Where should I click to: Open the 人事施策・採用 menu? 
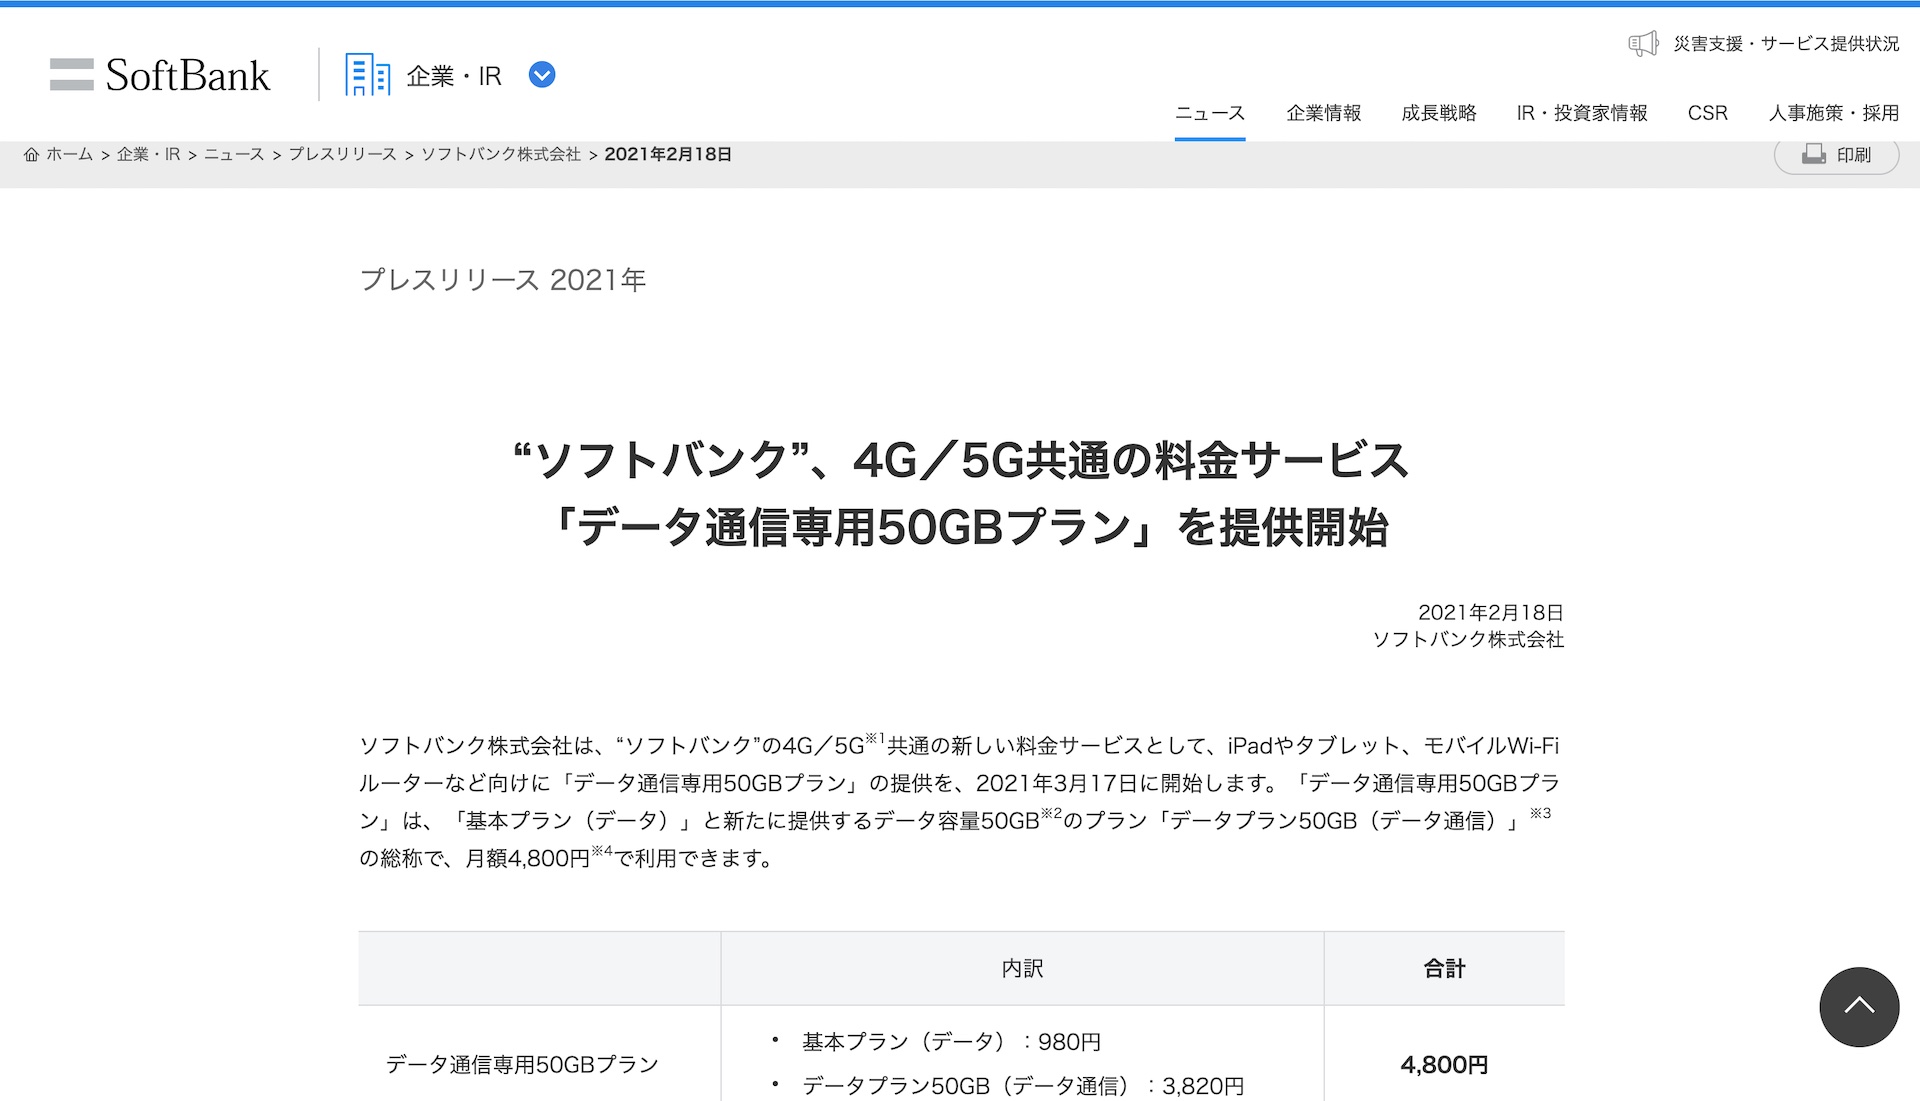point(1834,113)
